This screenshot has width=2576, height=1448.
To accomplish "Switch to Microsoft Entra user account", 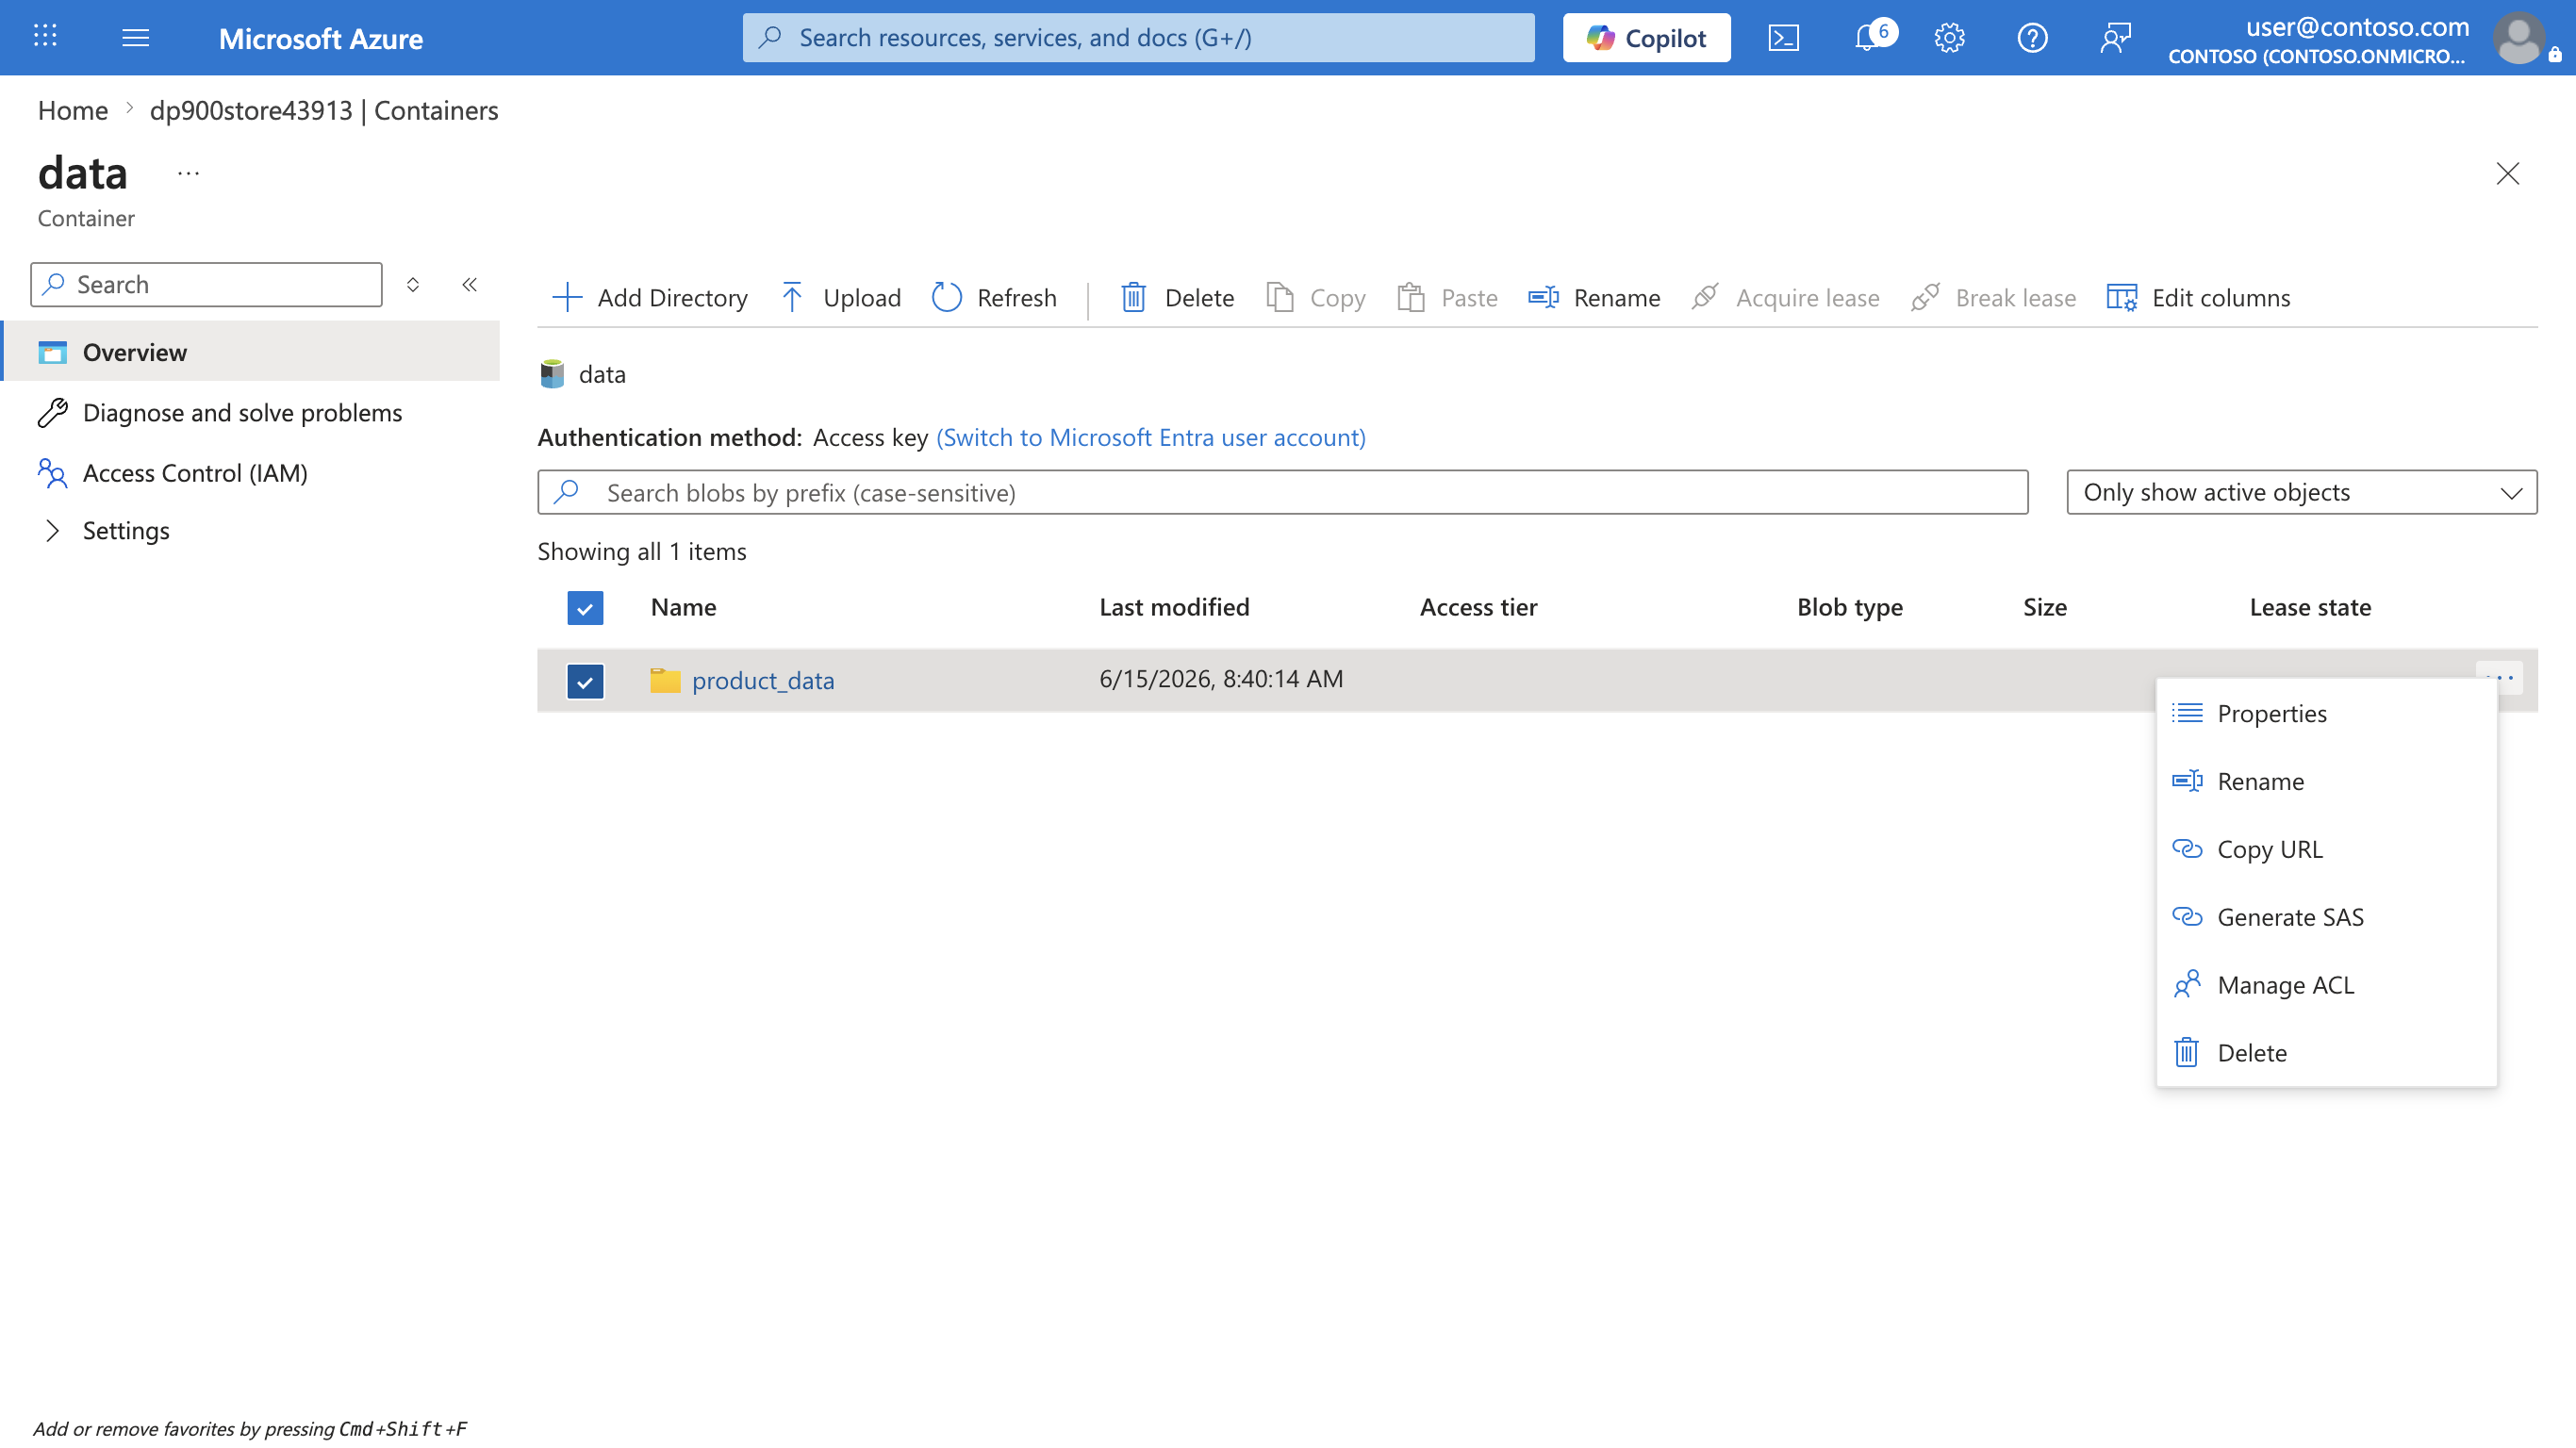I will click(1151, 437).
